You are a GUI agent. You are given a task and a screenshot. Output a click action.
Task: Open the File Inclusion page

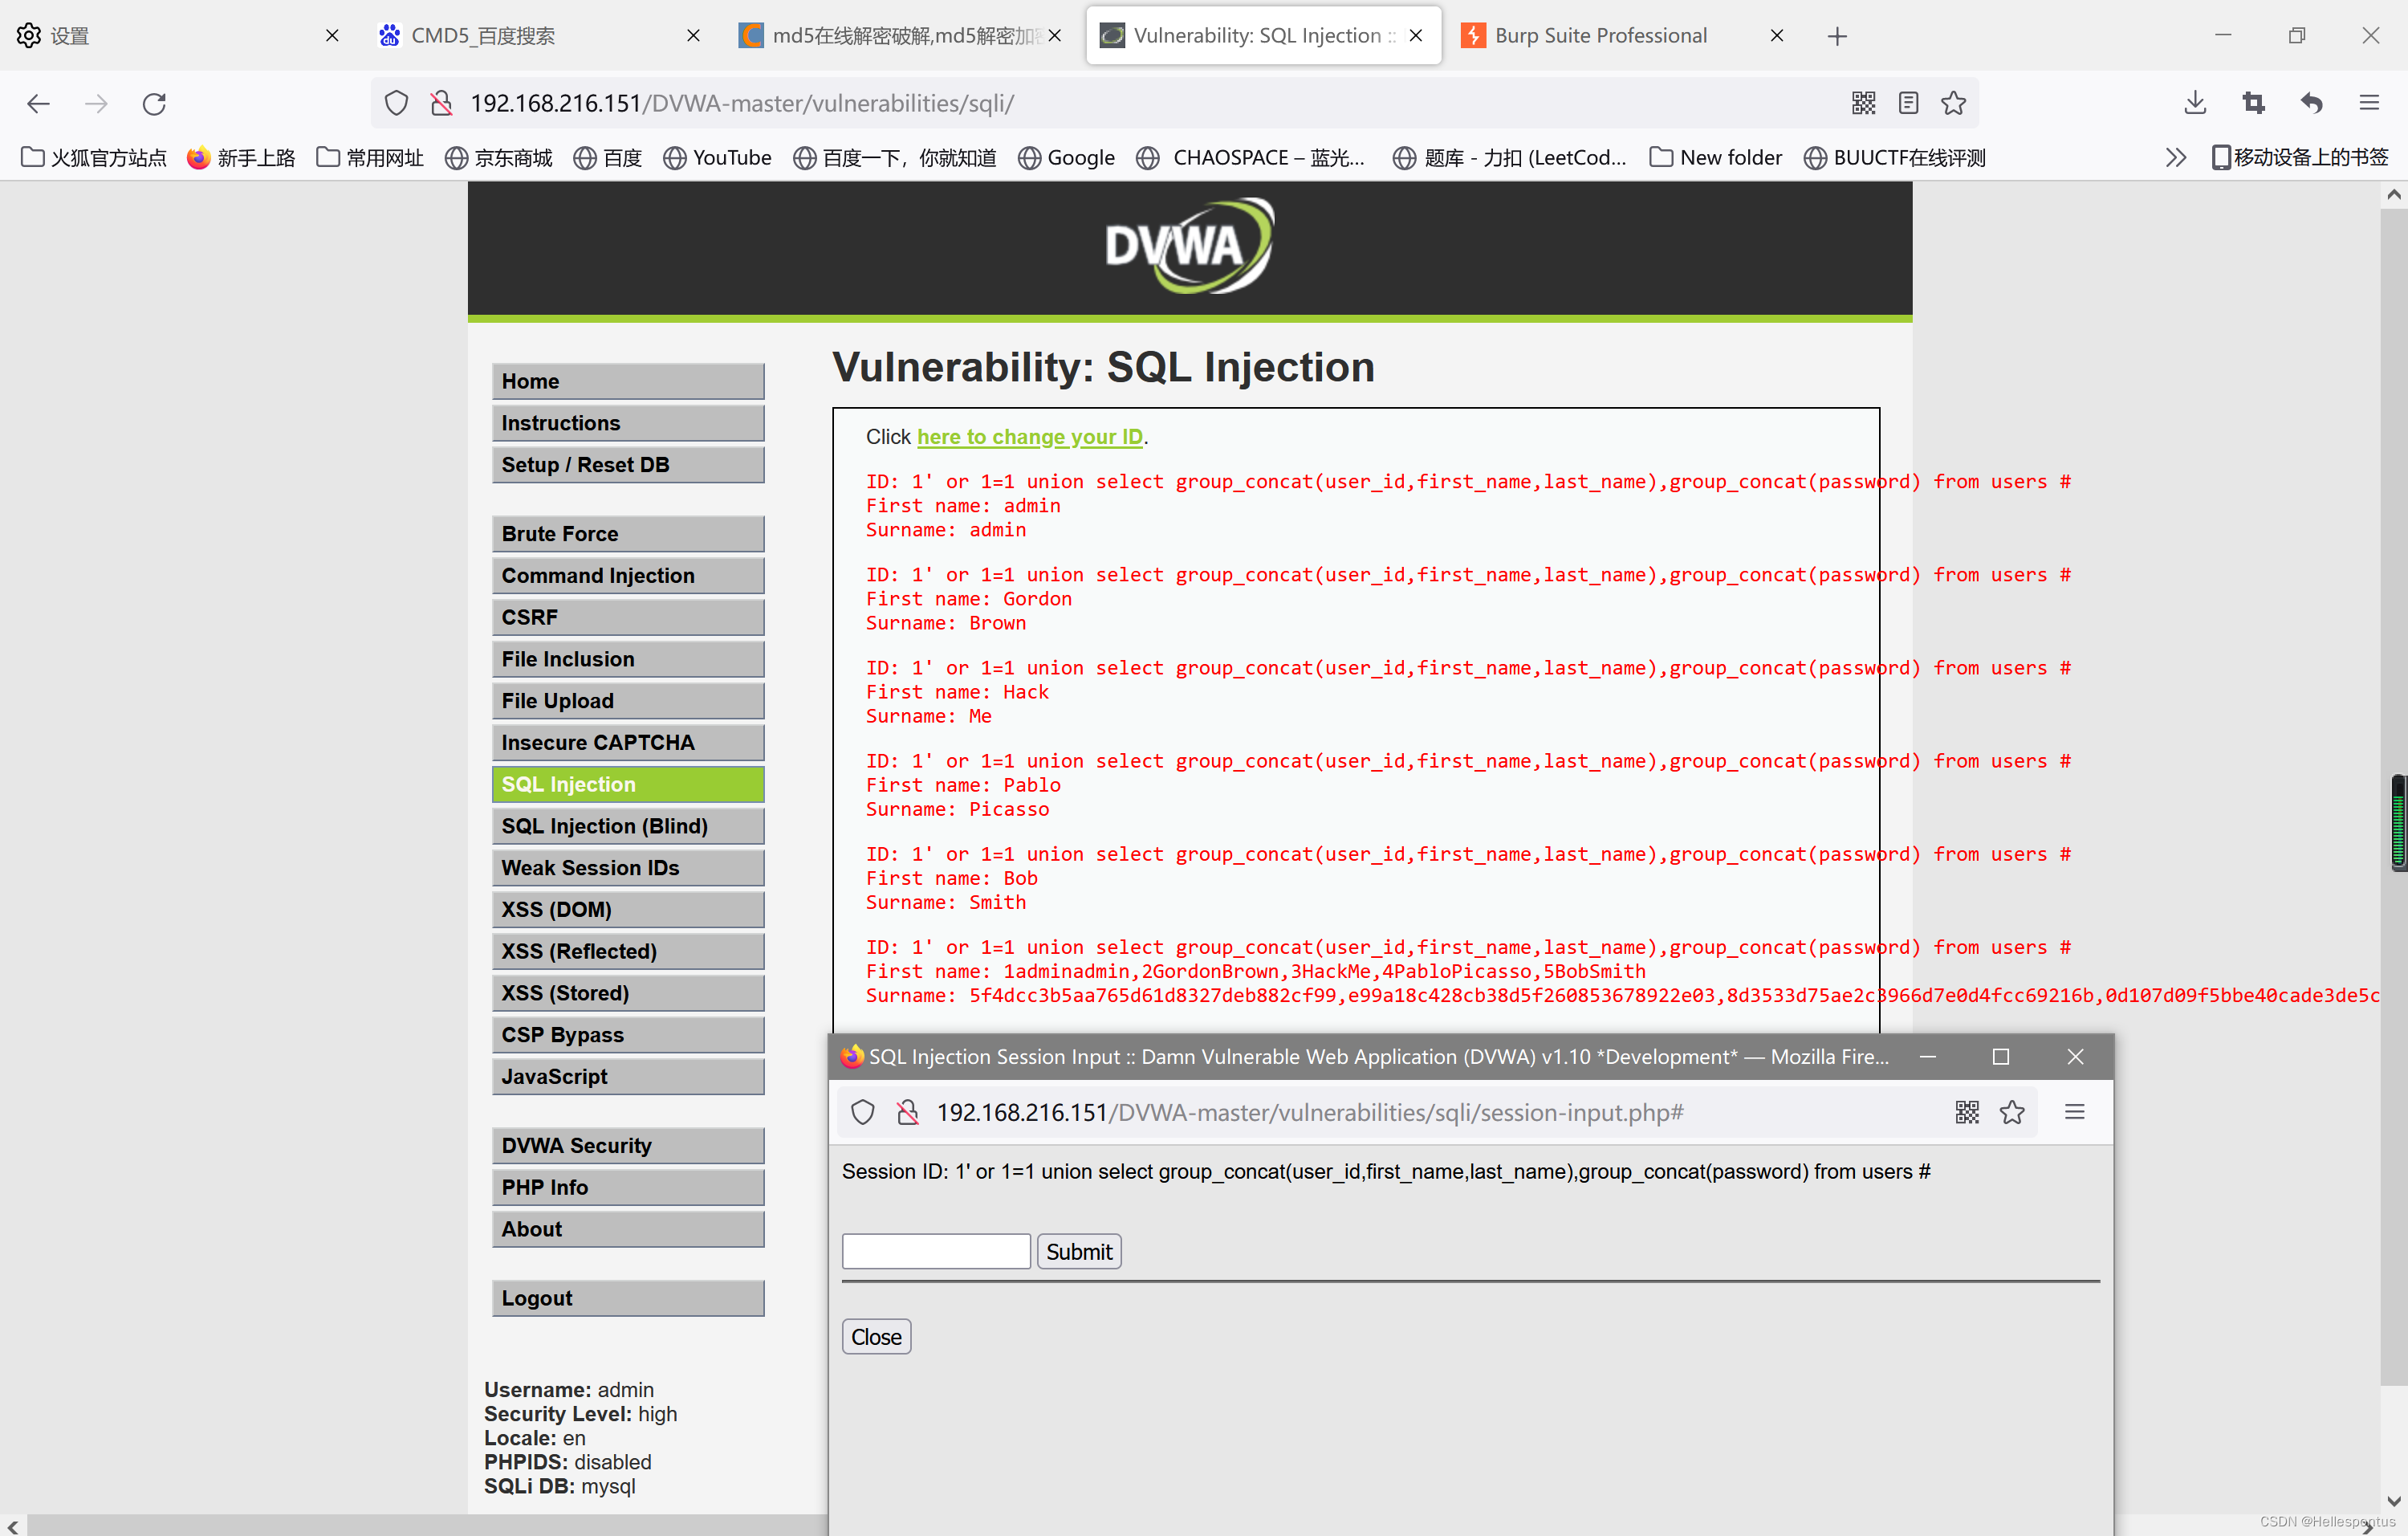click(628, 659)
